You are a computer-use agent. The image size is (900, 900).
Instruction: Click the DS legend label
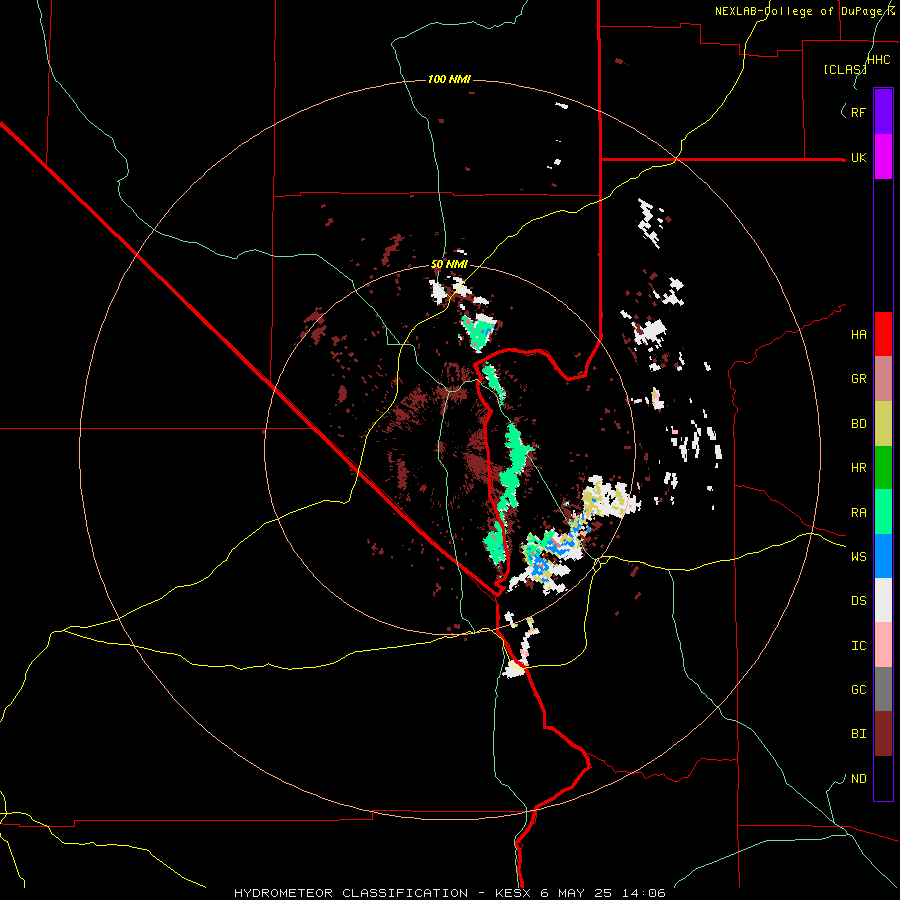pos(858,601)
